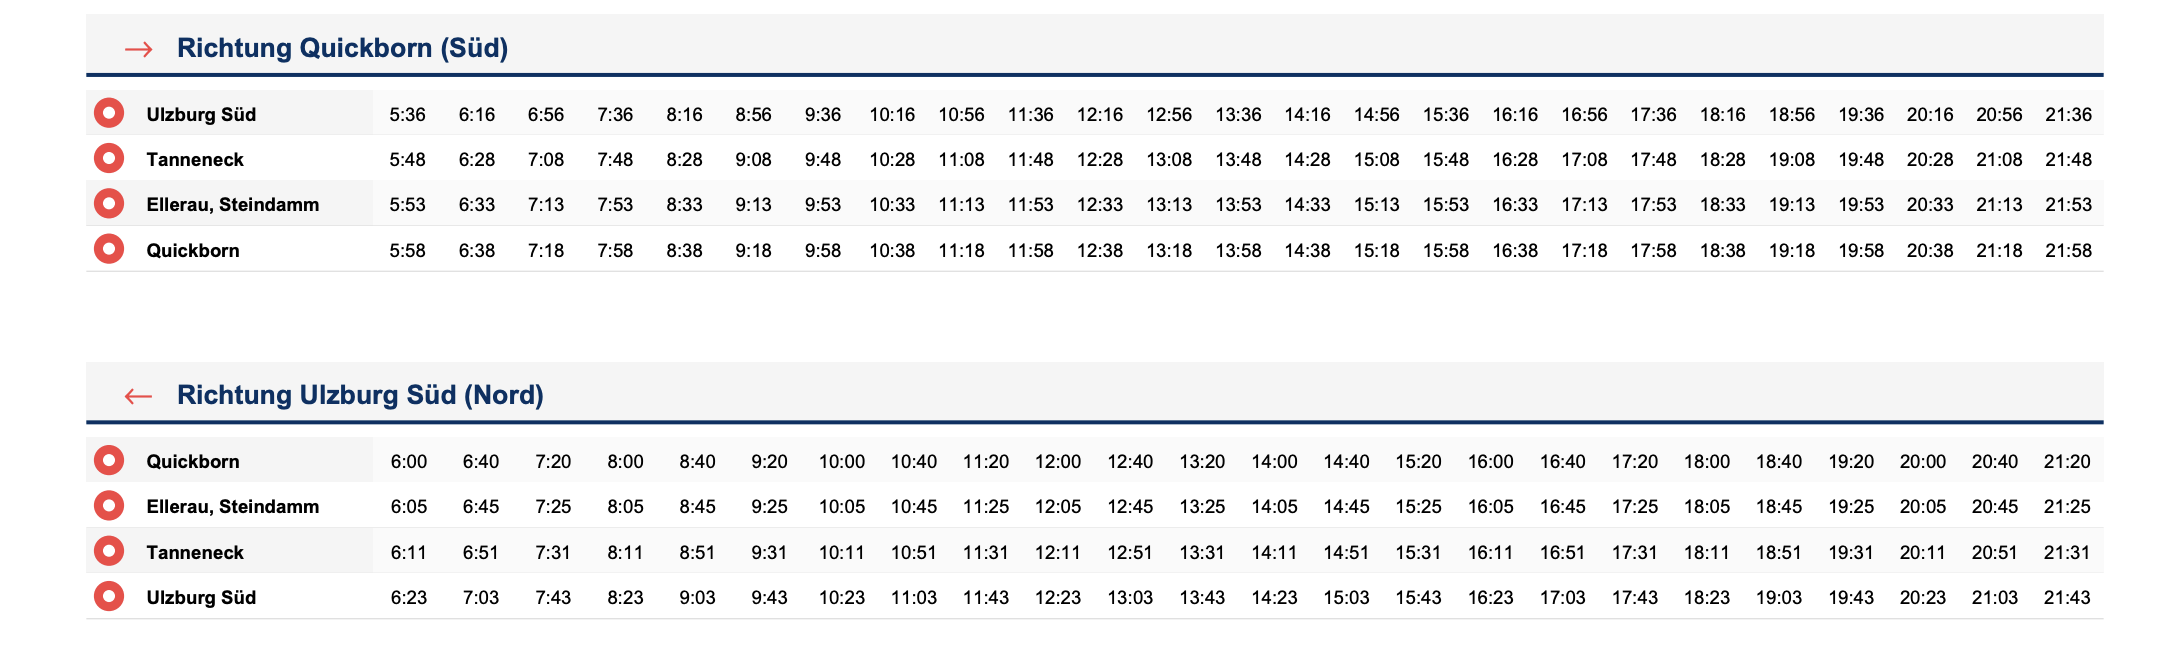Click the stop icon for Tanneneck in the Ulzburg Süd-direction table

click(109, 551)
